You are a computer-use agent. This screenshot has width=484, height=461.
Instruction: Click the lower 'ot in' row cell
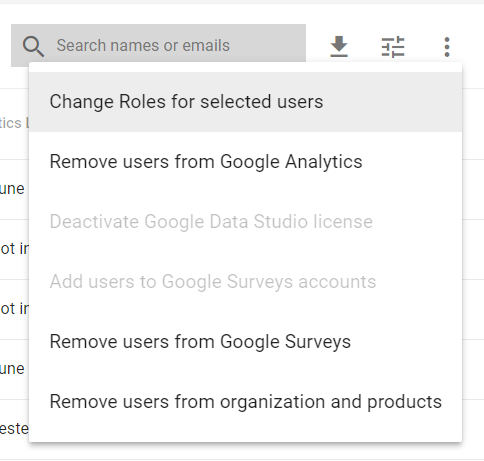(14, 309)
